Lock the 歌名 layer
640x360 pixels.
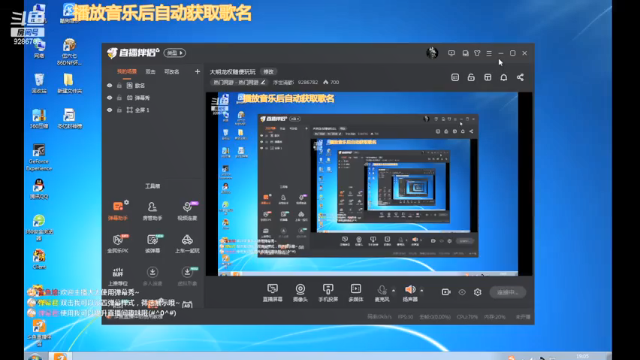click(119, 85)
